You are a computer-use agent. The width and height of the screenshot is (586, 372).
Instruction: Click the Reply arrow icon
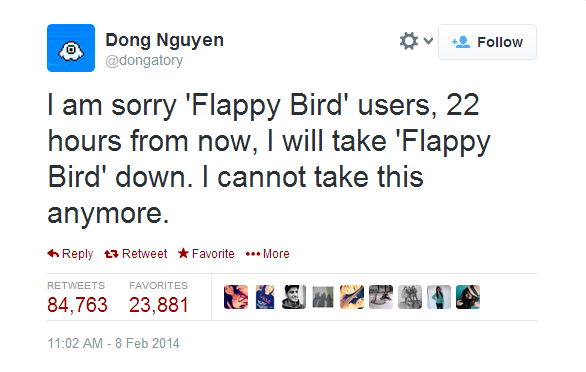[53, 254]
